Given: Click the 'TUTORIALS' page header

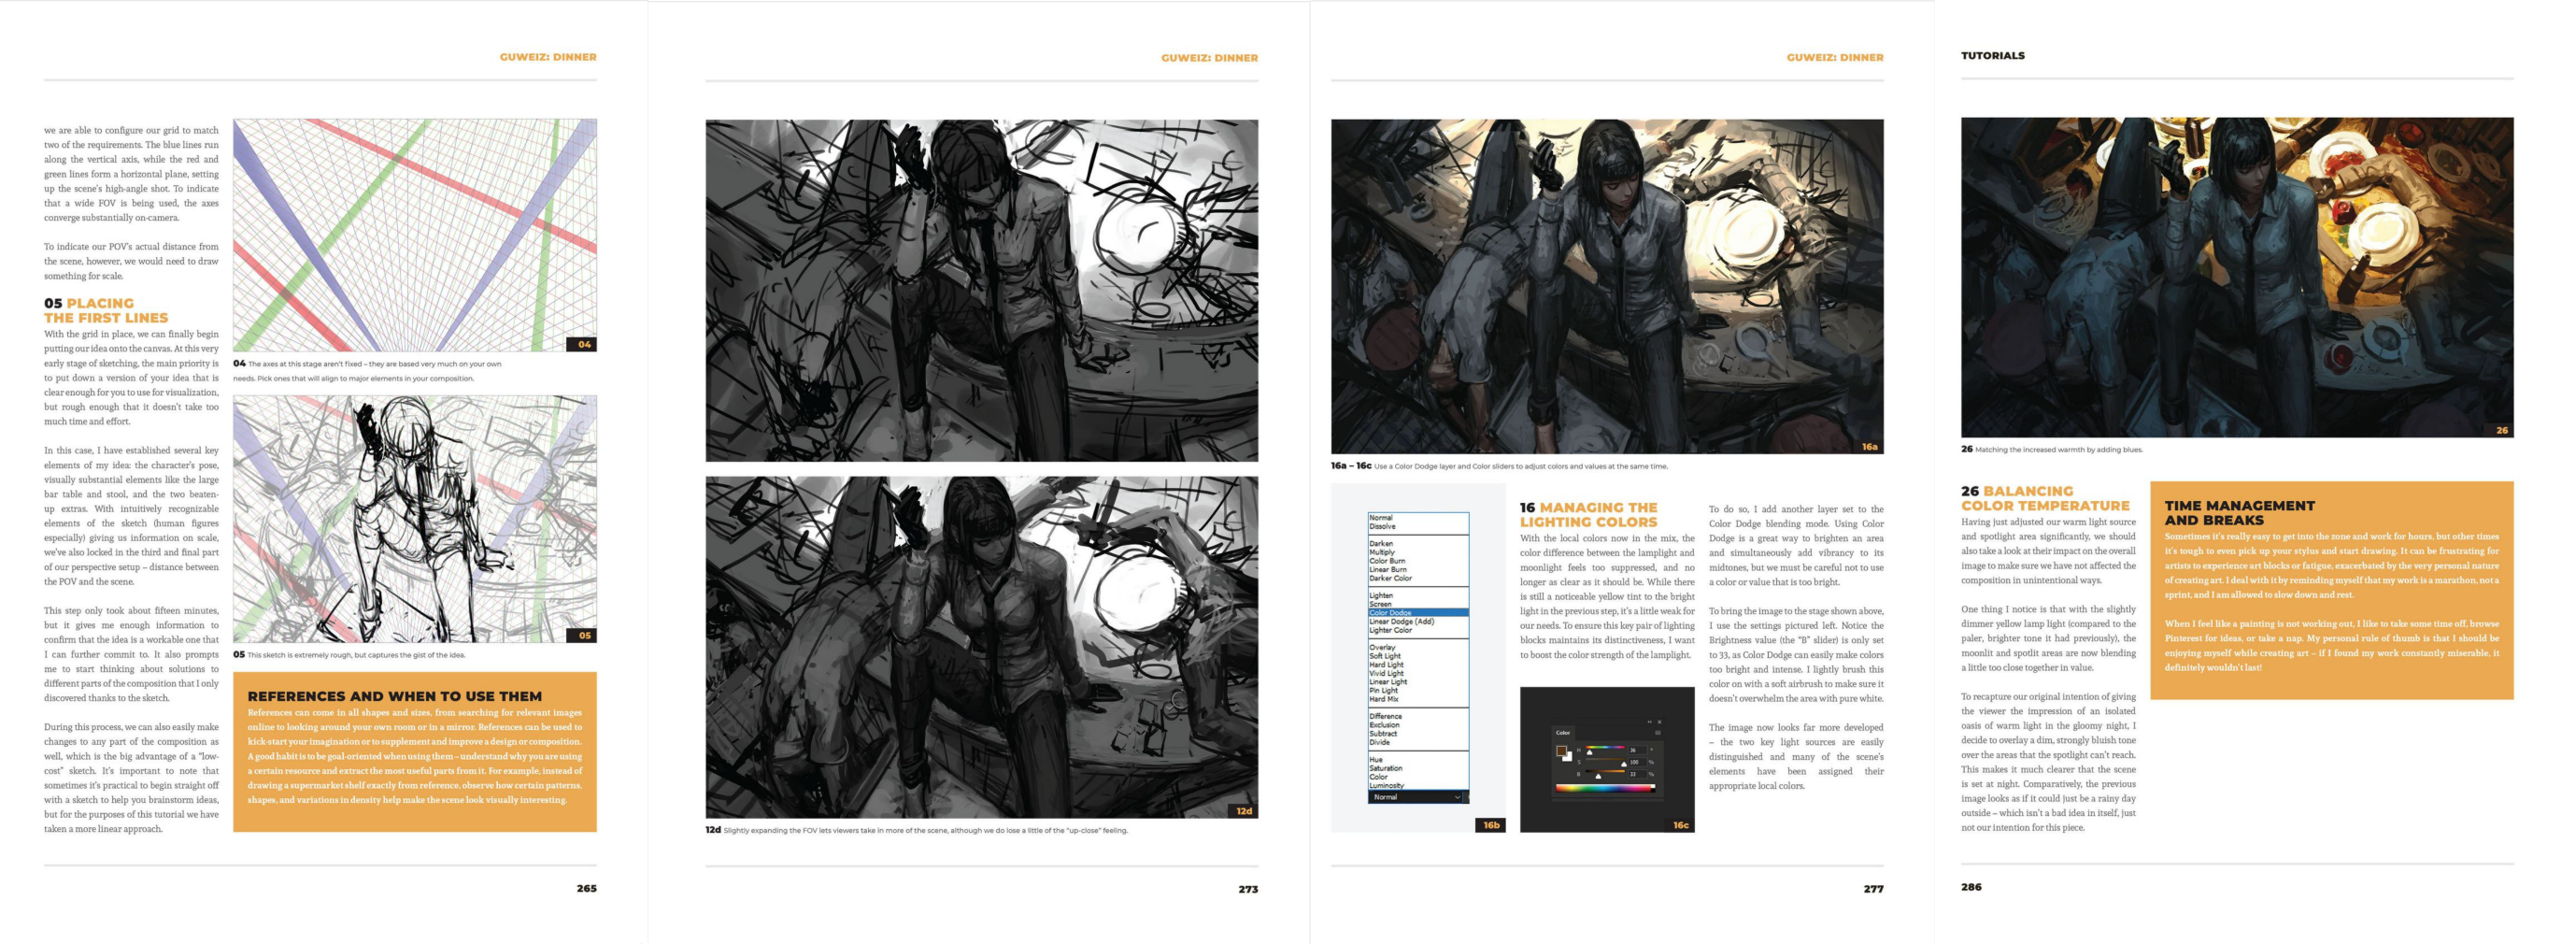Looking at the screenshot, I should [x=1993, y=56].
